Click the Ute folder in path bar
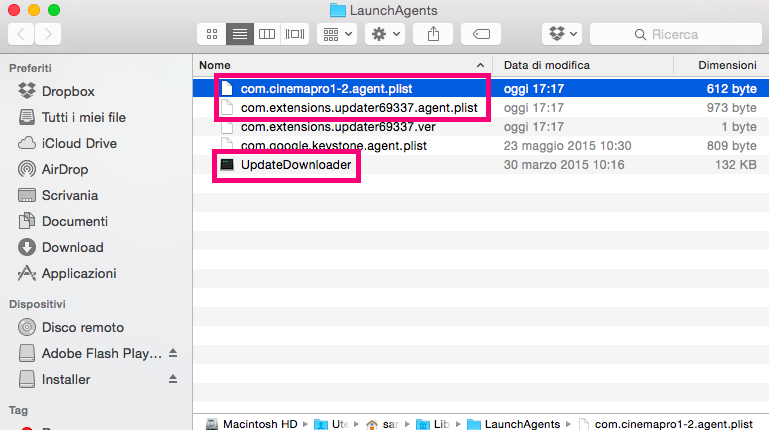The image size is (769, 430). point(331,424)
